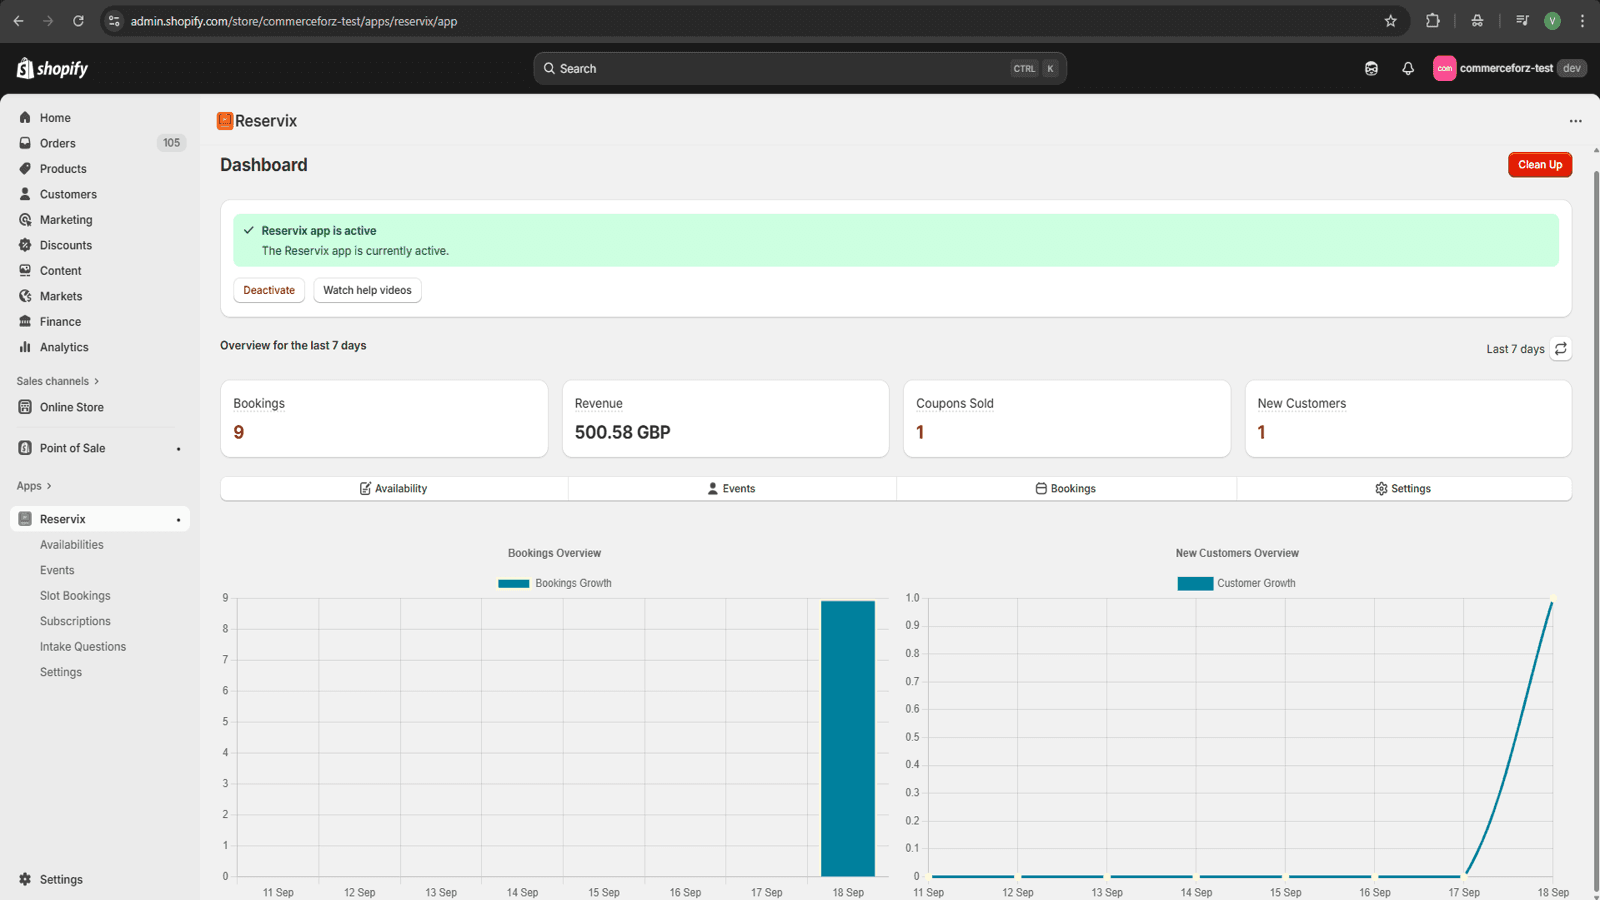Open the Shopify Sidekick assistant icon

[x=1371, y=68]
